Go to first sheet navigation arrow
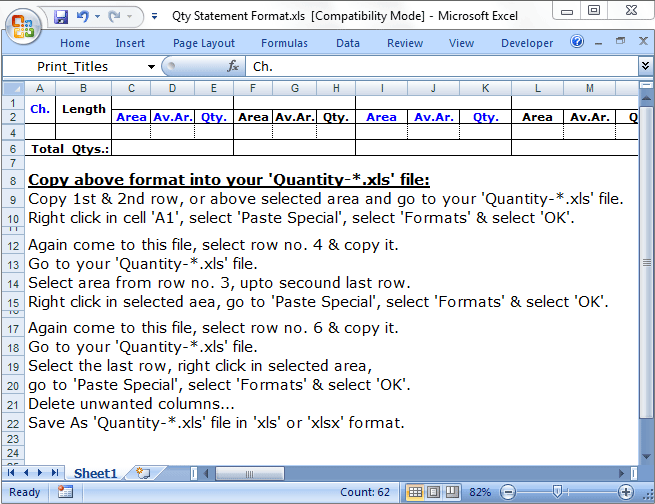Screen dimensions: 655x504 (11, 472)
